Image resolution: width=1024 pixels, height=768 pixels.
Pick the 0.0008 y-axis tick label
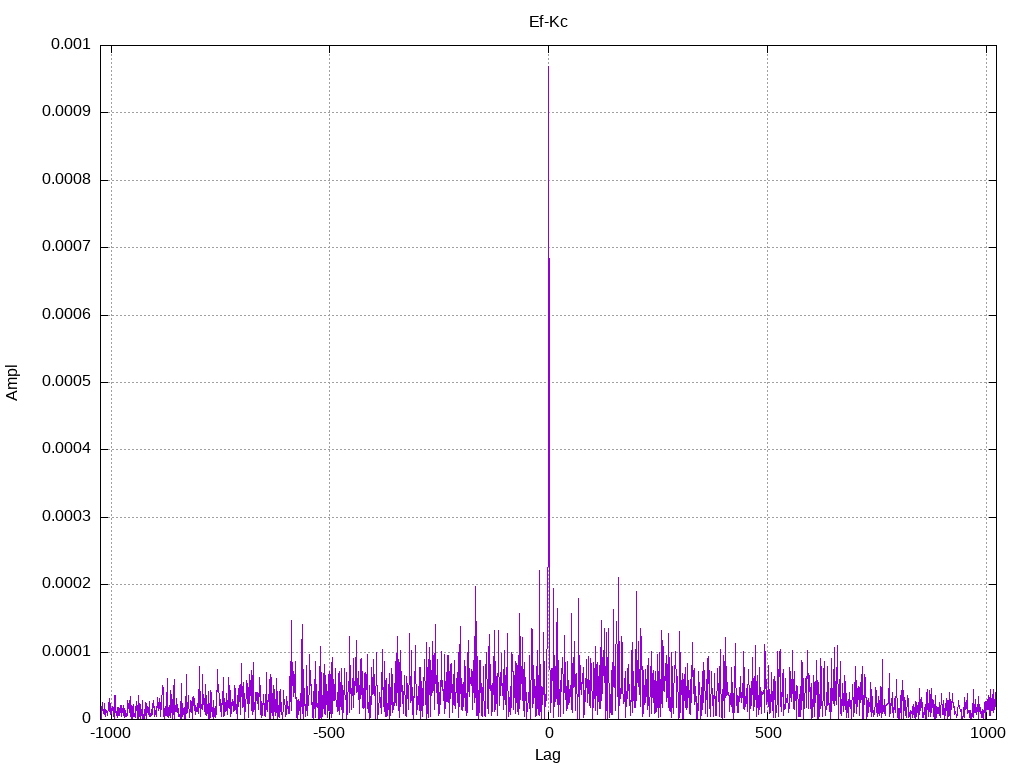[x=66, y=180]
